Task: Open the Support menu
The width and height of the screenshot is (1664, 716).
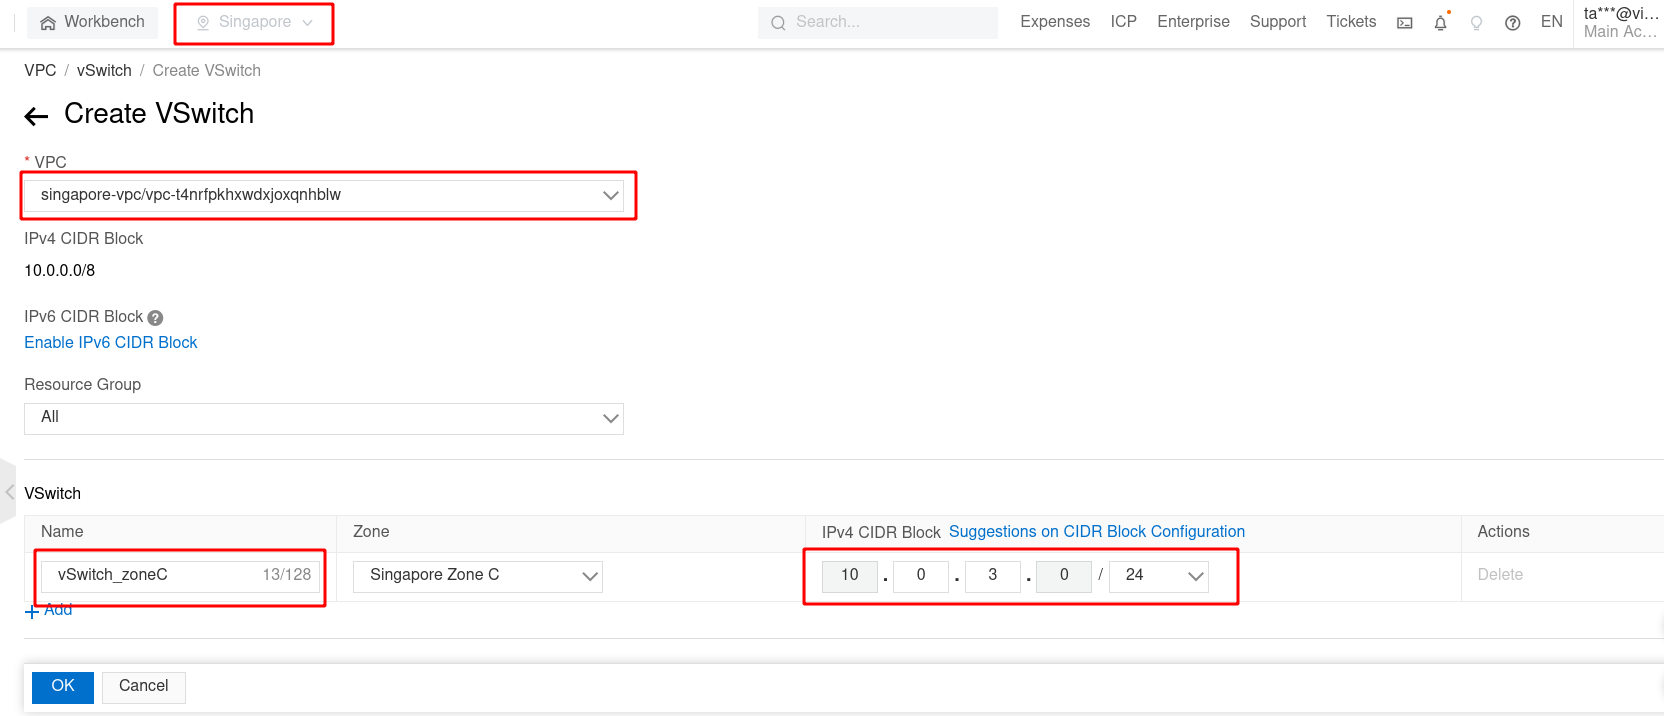Action: click(x=1277, y=22)
